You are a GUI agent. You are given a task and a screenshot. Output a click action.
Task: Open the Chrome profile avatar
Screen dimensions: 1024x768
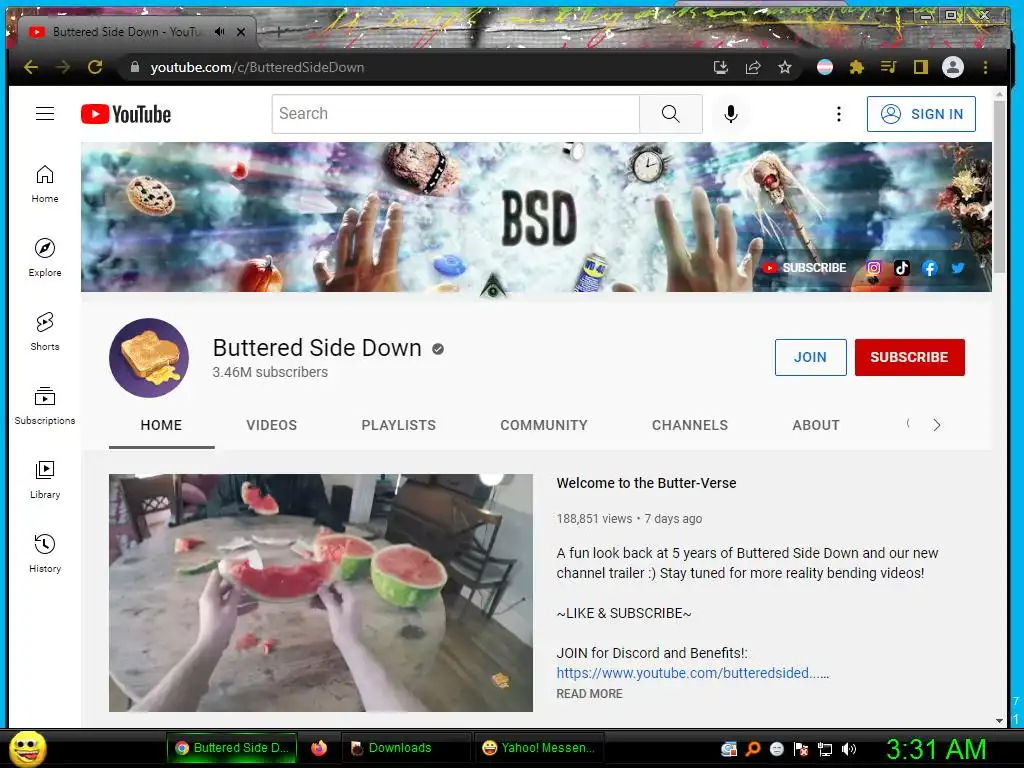click(953, 67)
